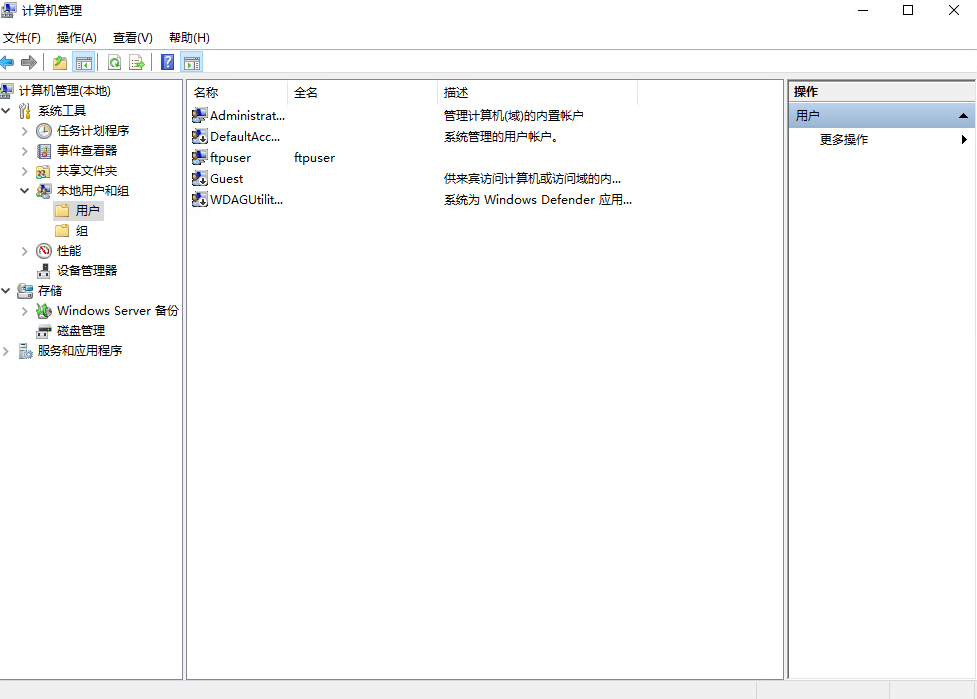Click the Disk Management icon

click(44, 331)
